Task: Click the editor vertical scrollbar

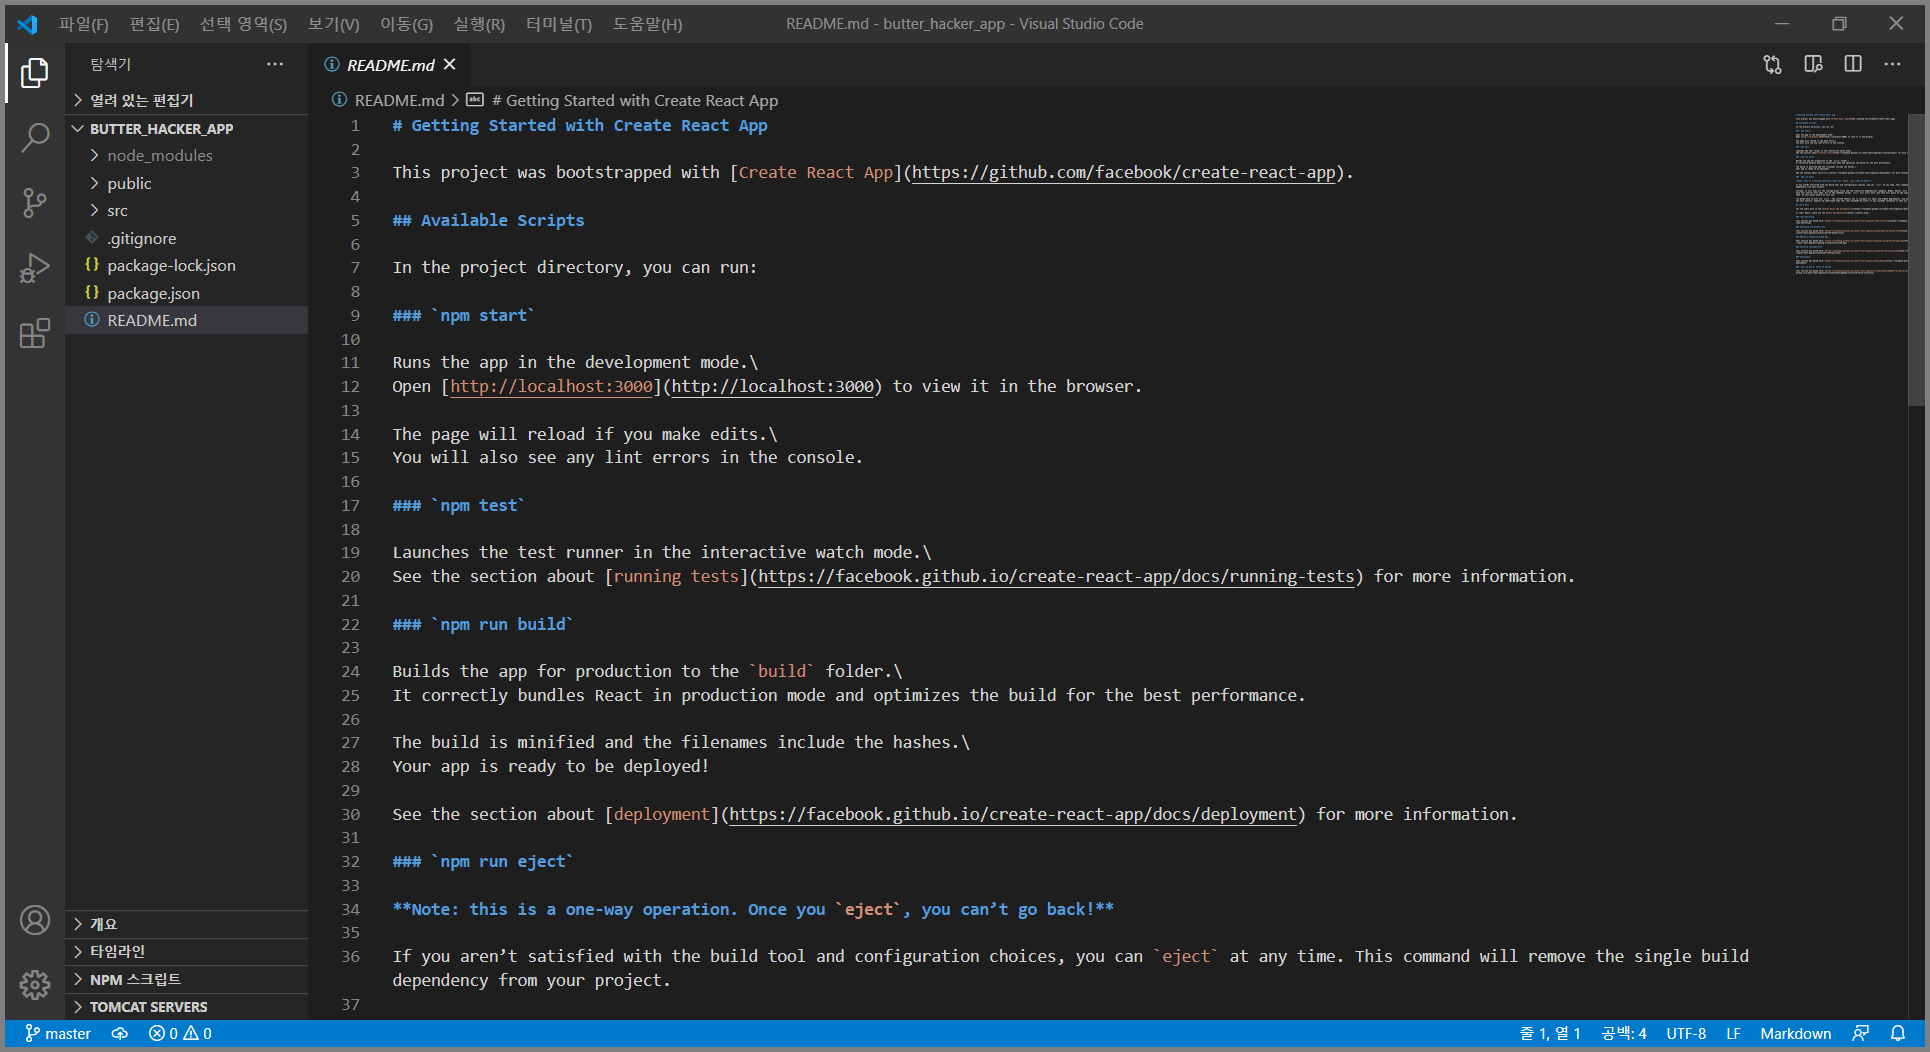Action: (1916, 260)
